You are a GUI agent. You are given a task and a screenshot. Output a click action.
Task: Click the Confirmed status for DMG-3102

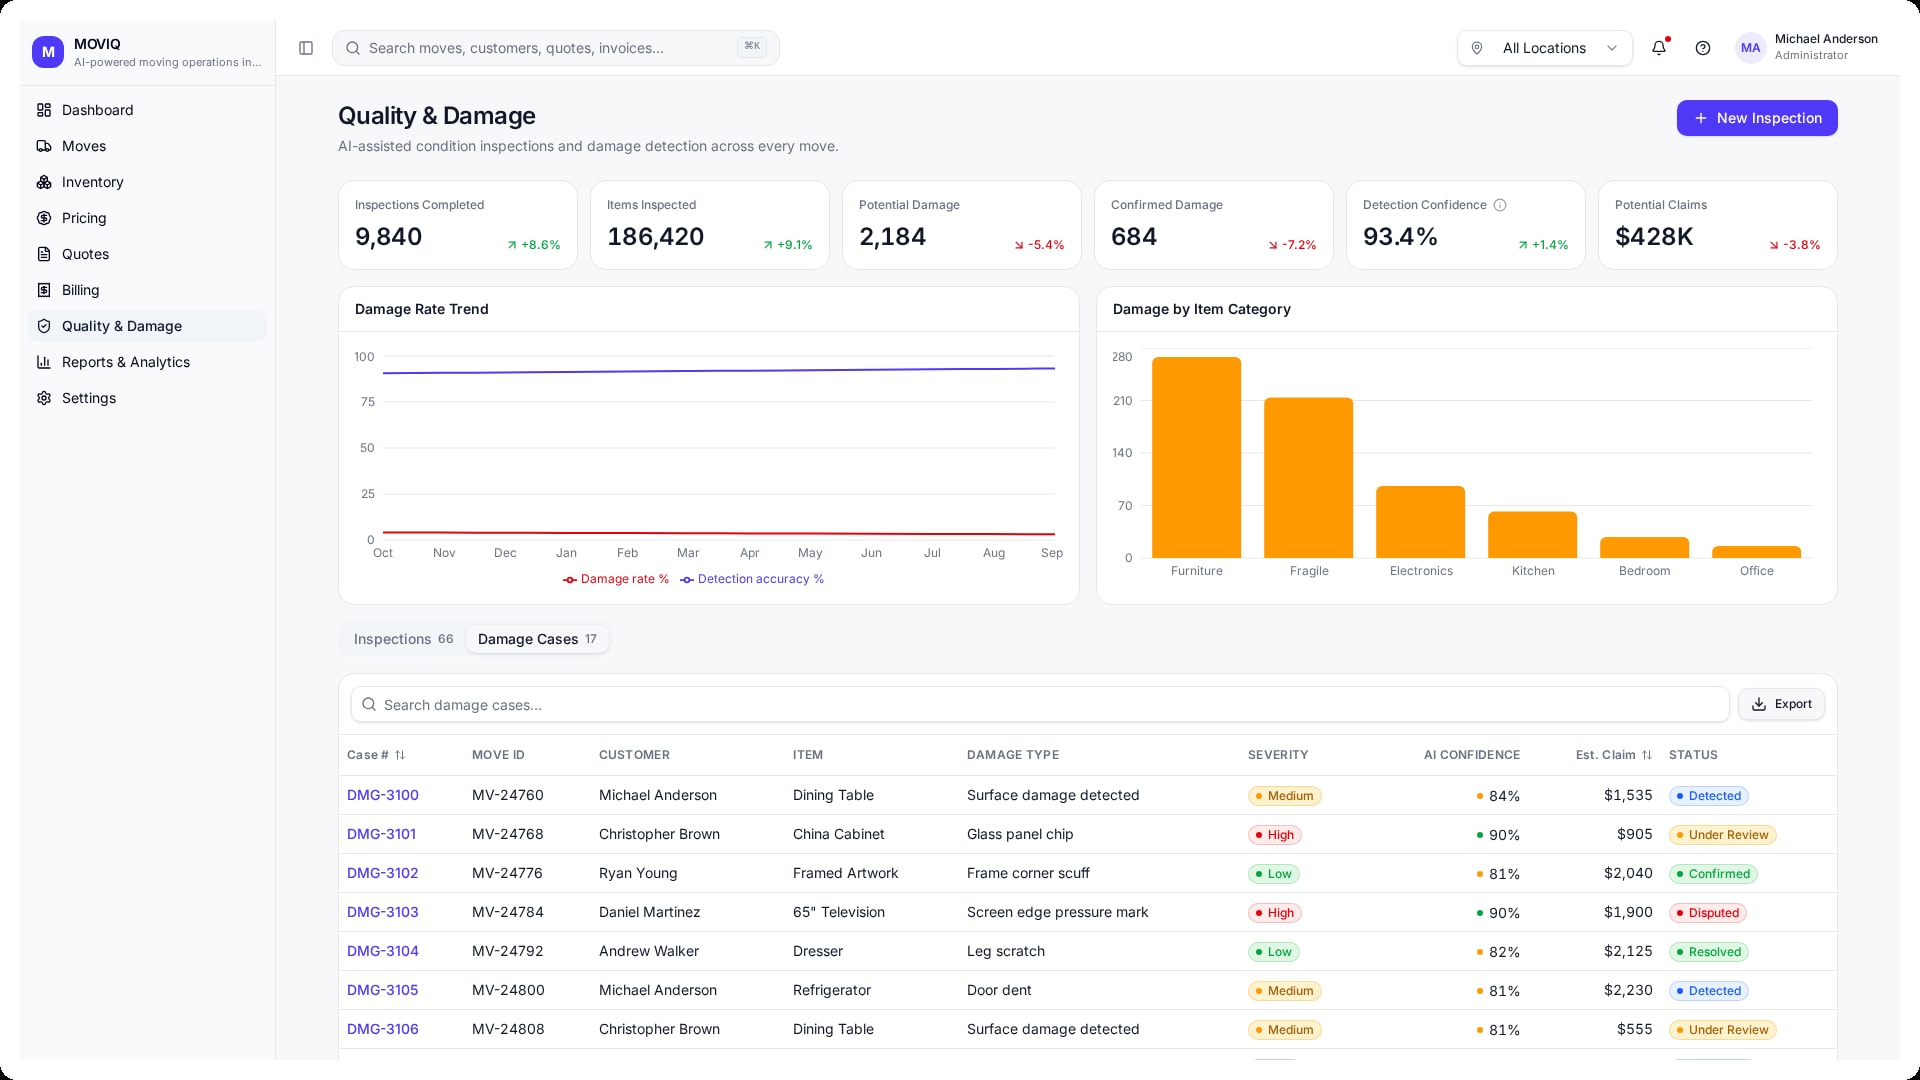coord(1713,874)
